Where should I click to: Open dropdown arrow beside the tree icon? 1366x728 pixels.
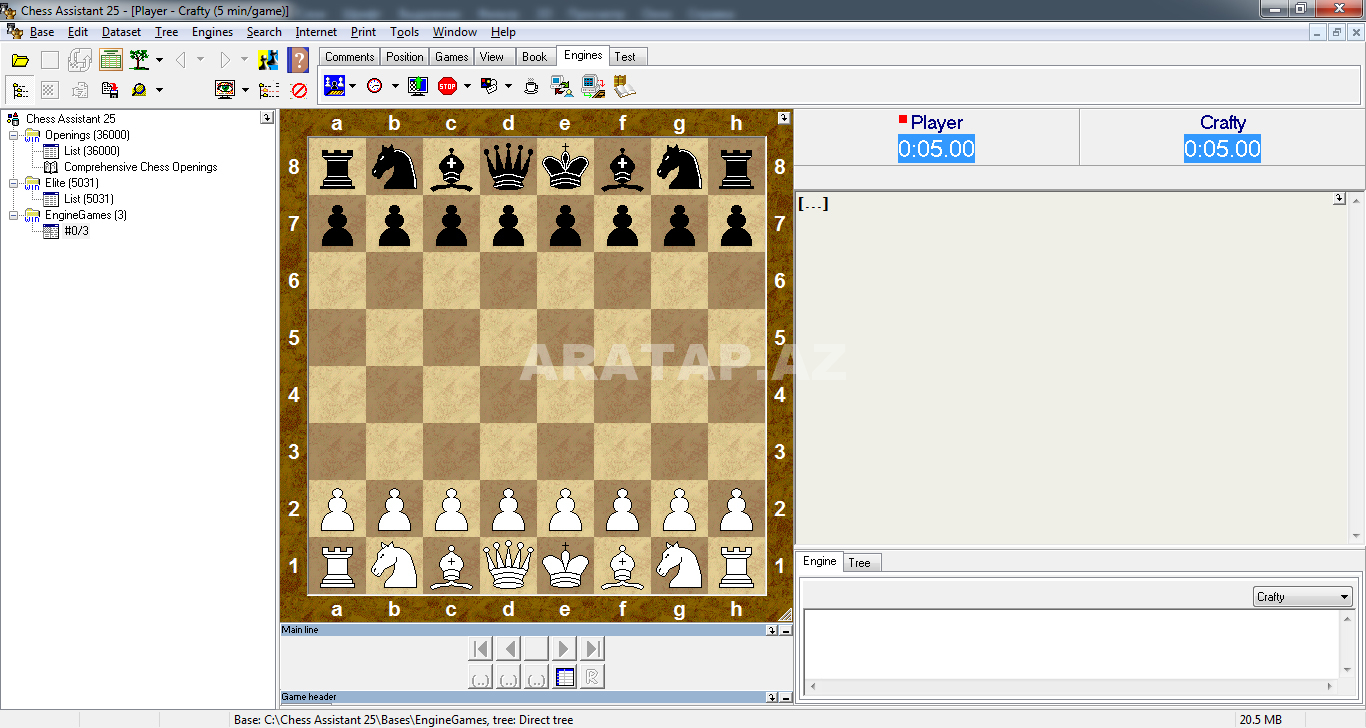159,60
